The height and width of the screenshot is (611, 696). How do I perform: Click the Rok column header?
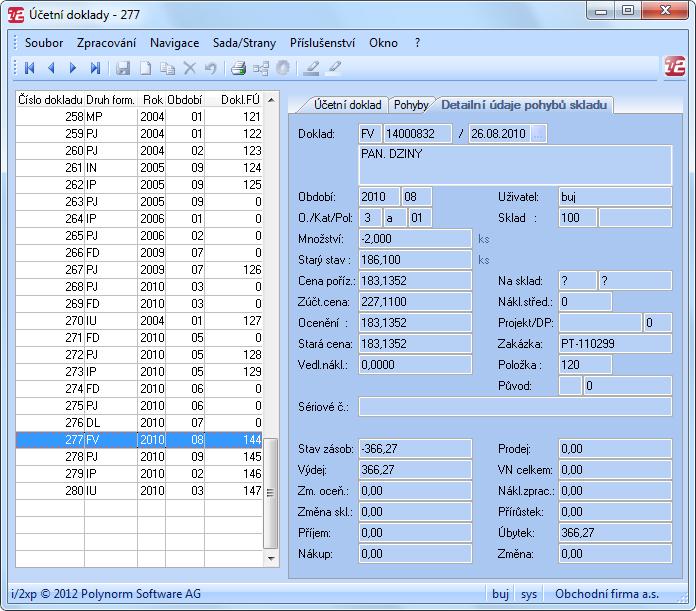pyautogui.click(x=152, y=100)
